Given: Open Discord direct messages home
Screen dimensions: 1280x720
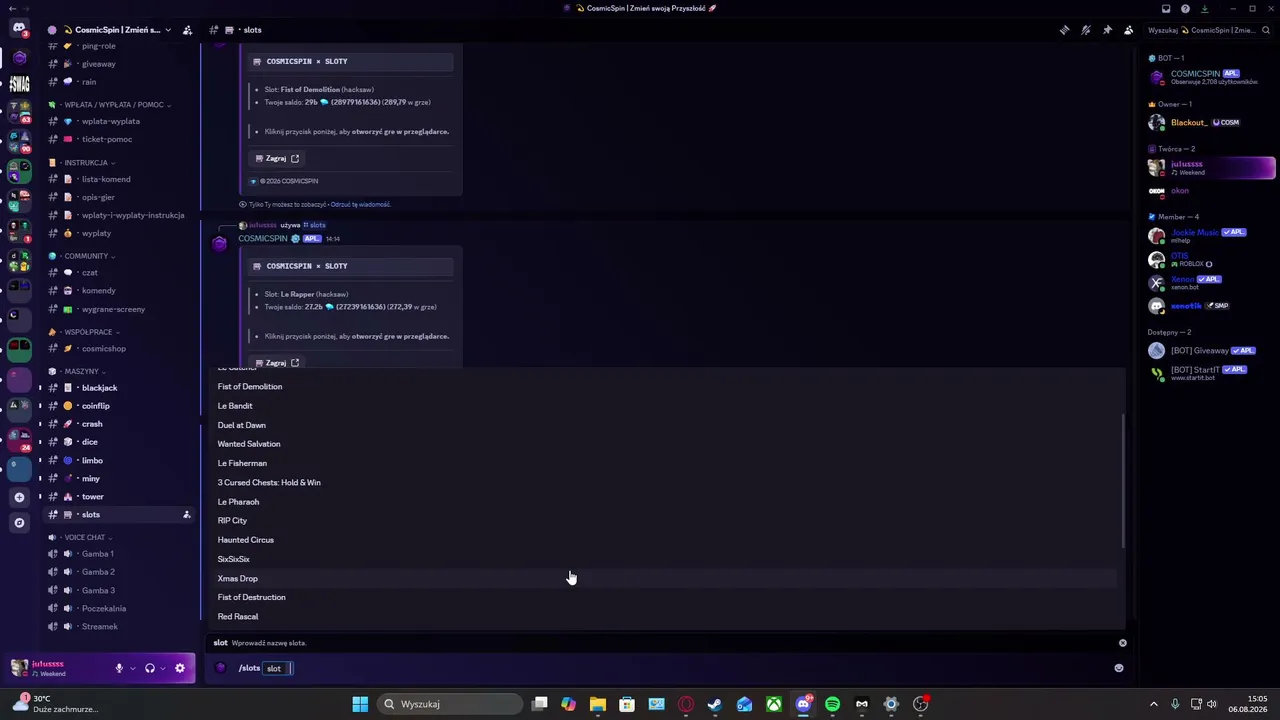Looking at the screenshot, I should coord(19,28).
